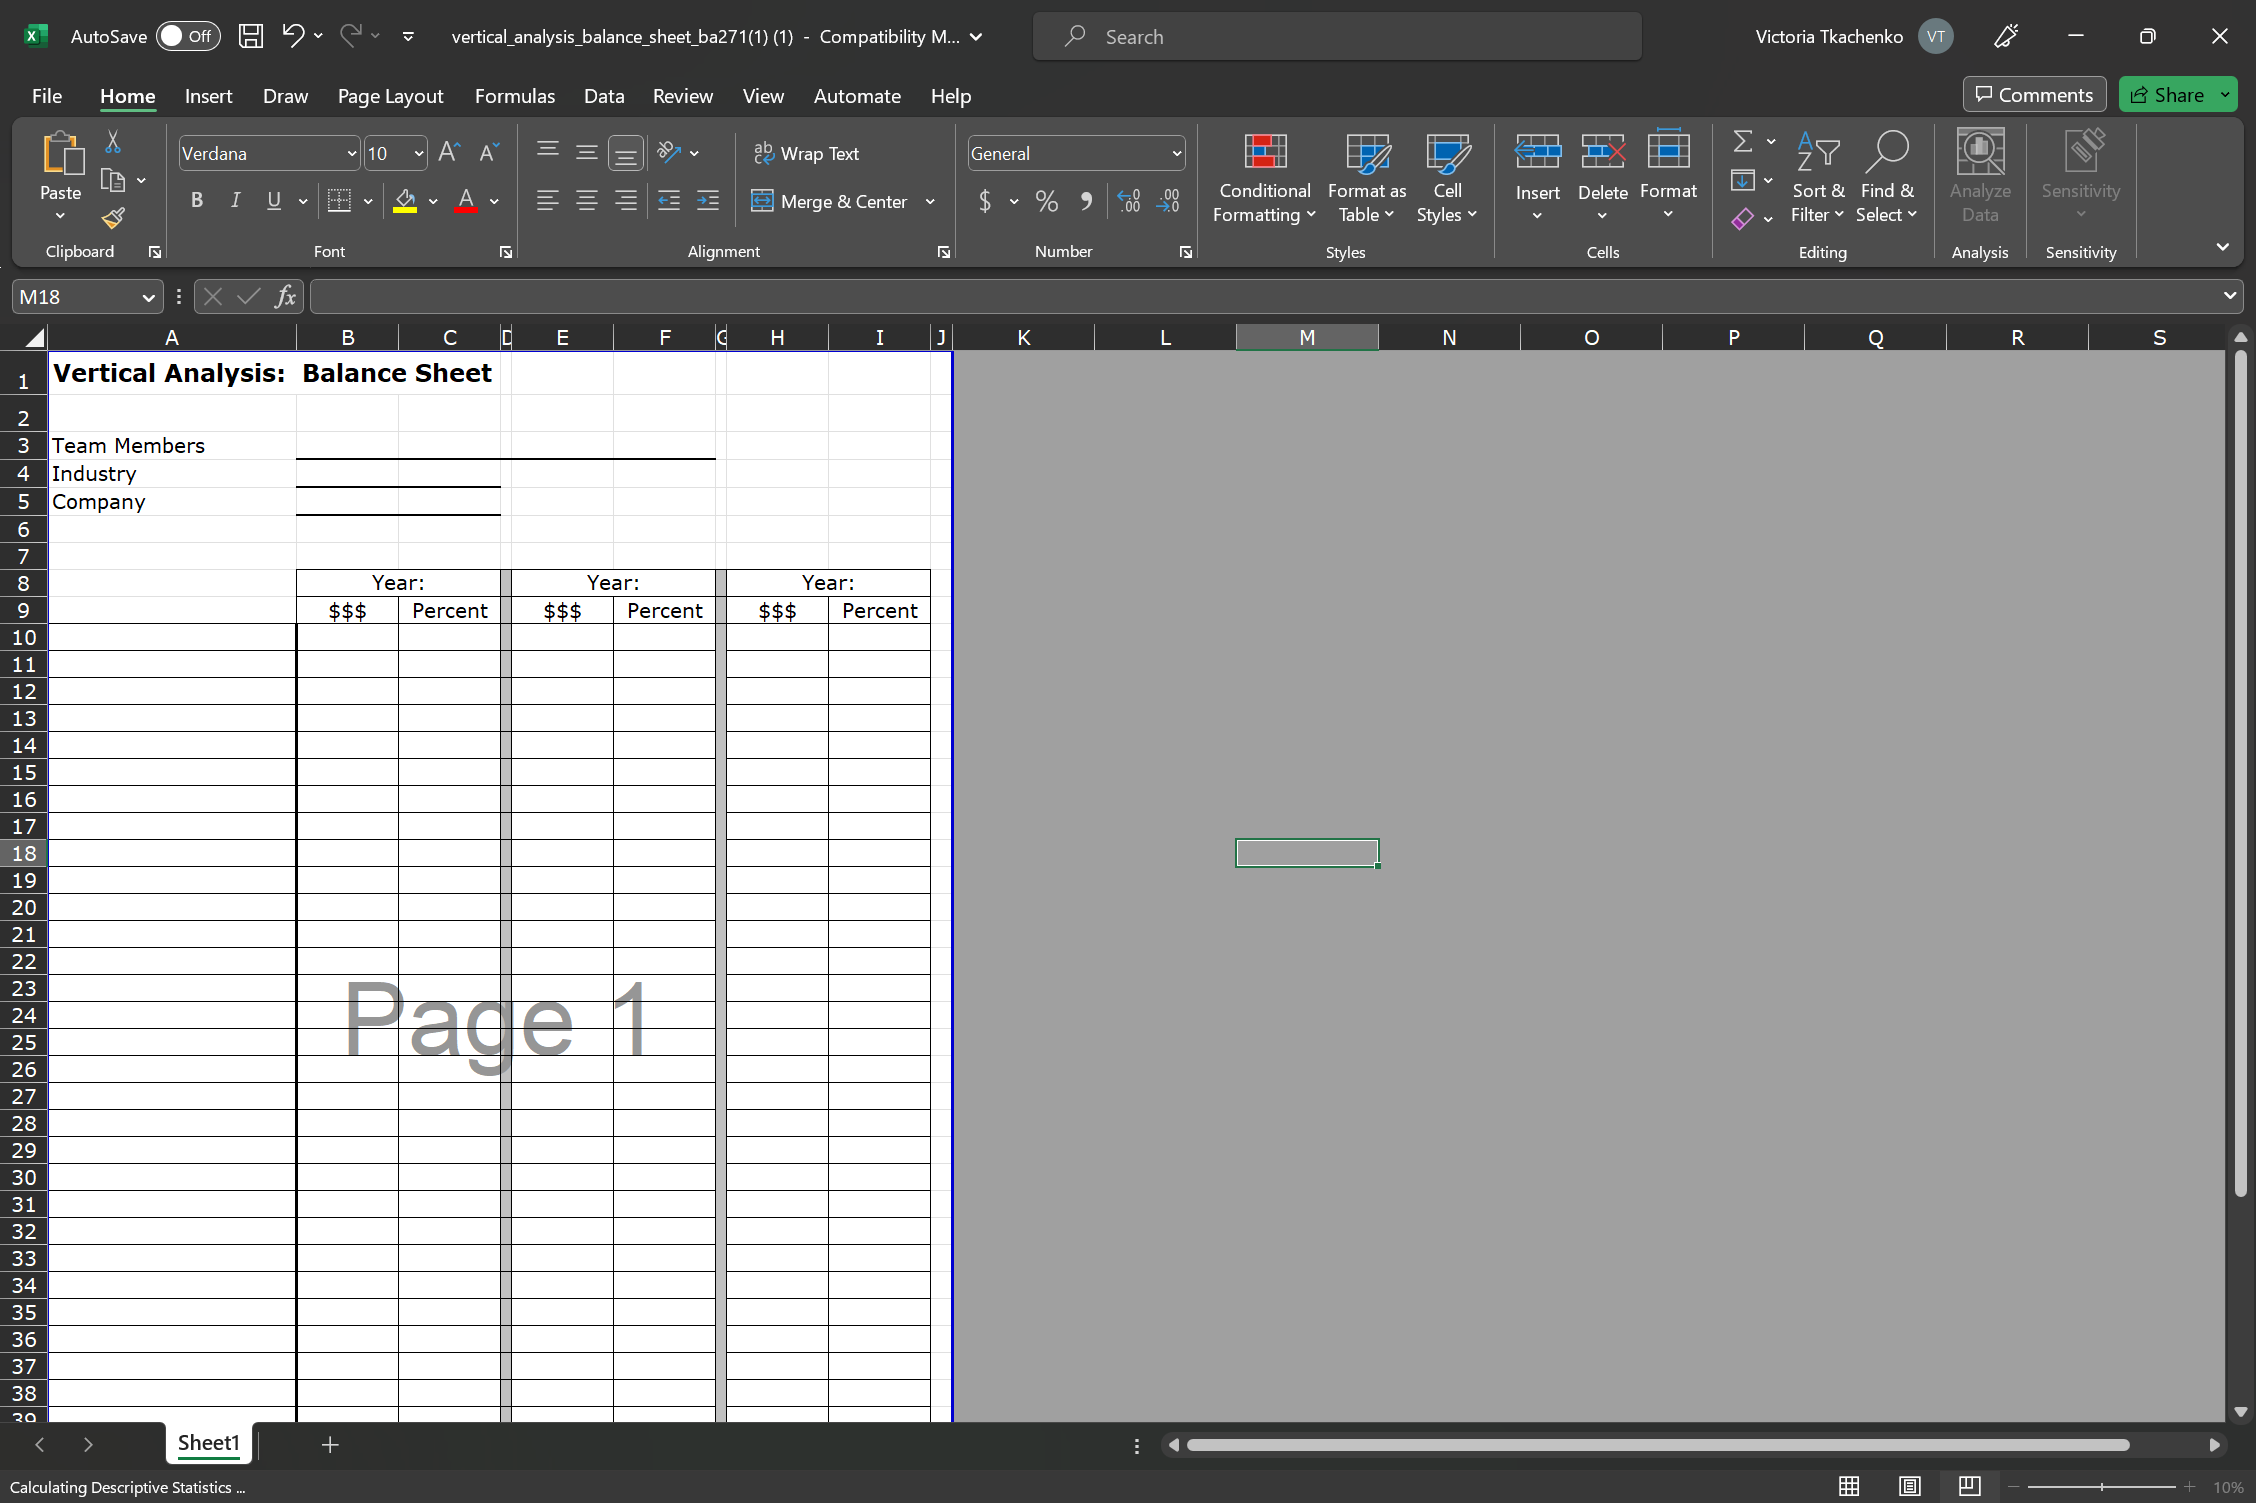Image resolution: width=2256 pixels, height=1504 pixels.
Task: Expand the General number format dropdown
Action: coord(1176,153)
